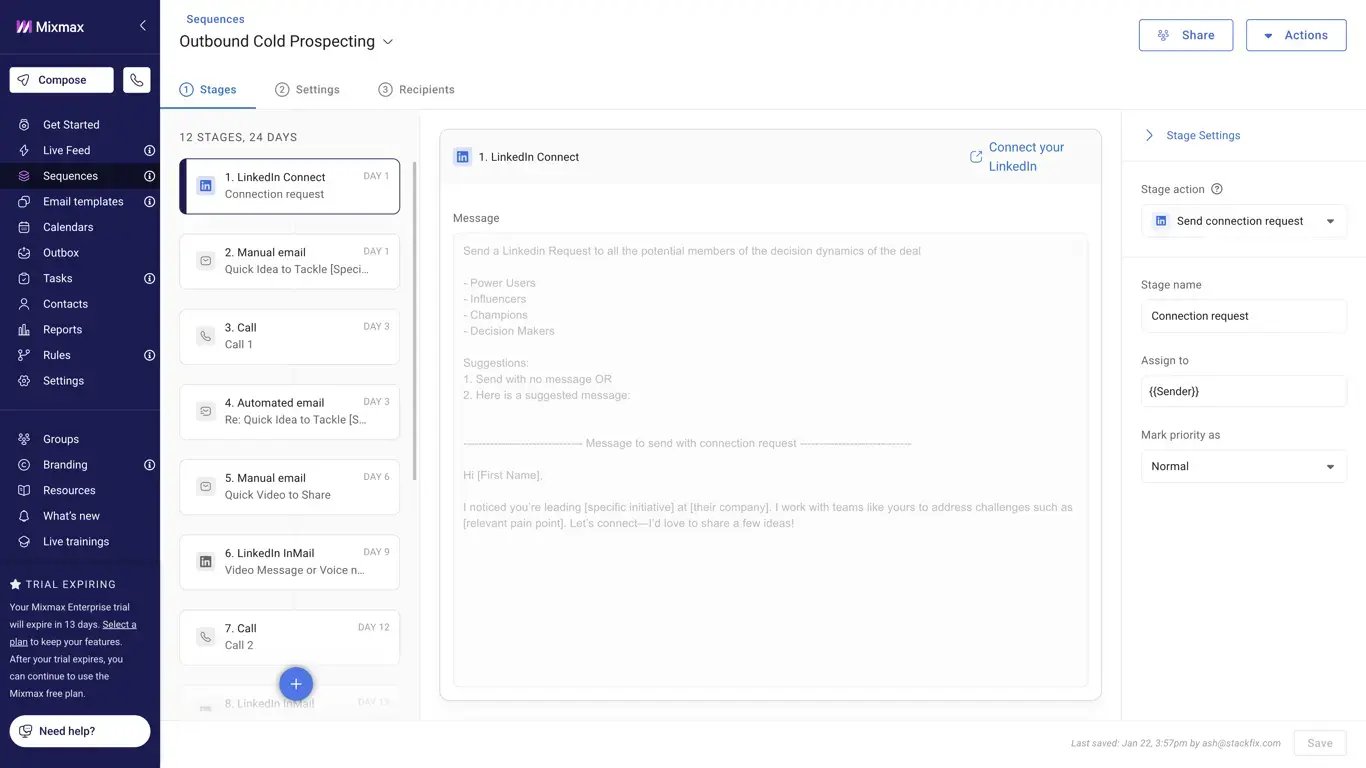Click the help icon beside Stage action
Screen dimensions: 1366x768
click(1217, 189)
